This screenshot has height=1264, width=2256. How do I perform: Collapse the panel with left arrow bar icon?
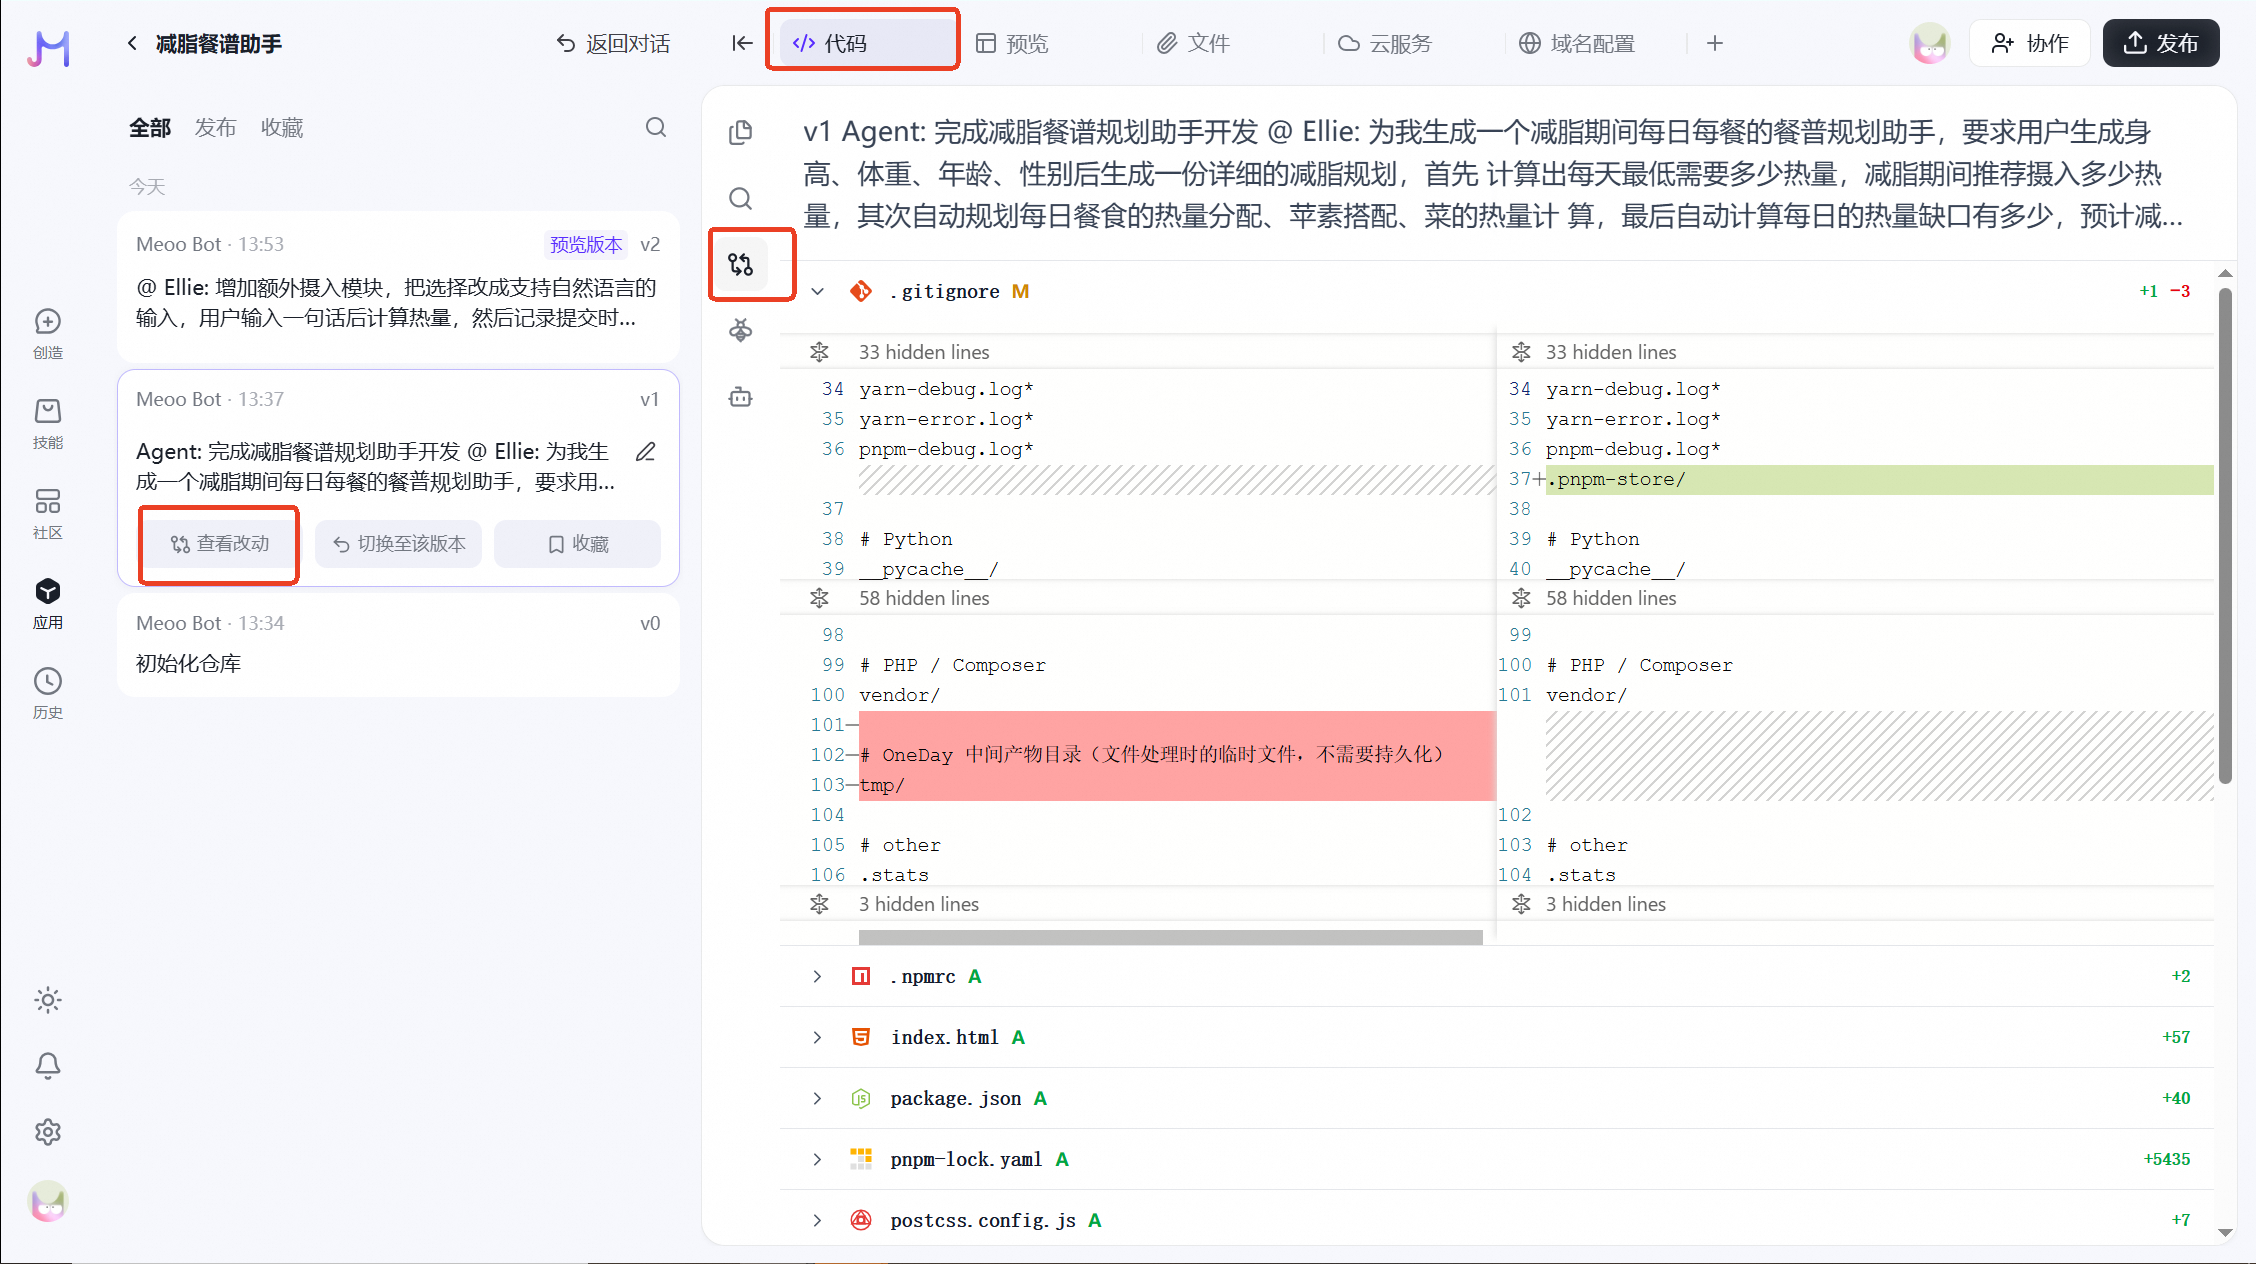[742, 43]
